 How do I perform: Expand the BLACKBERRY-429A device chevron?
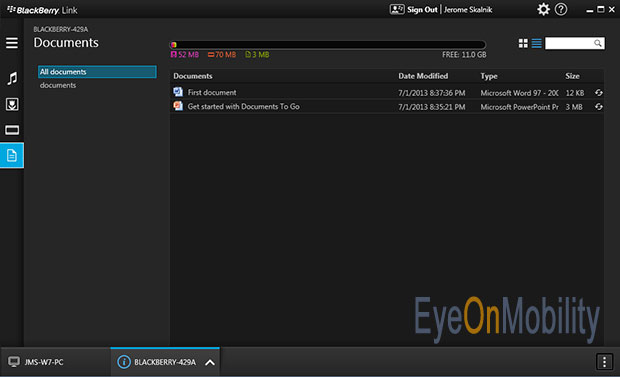point(210,362)
